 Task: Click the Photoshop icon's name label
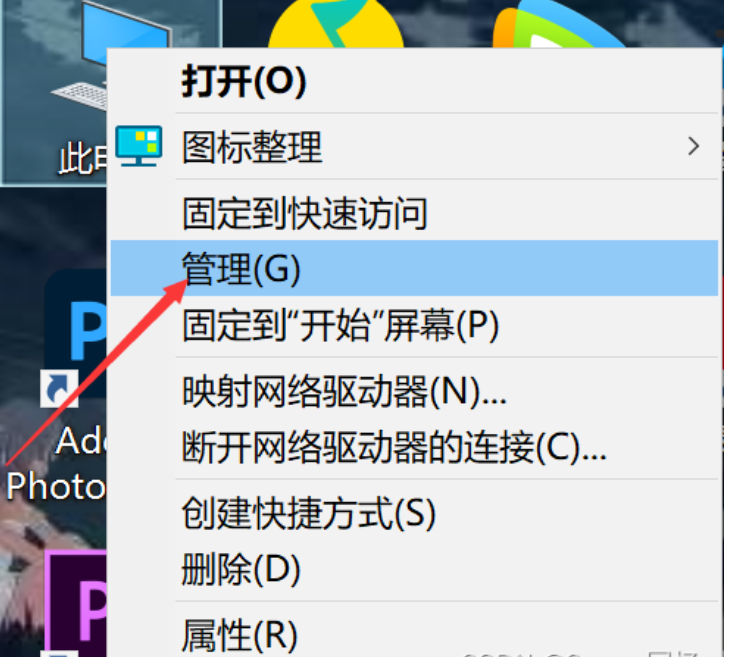click(56, 463)
